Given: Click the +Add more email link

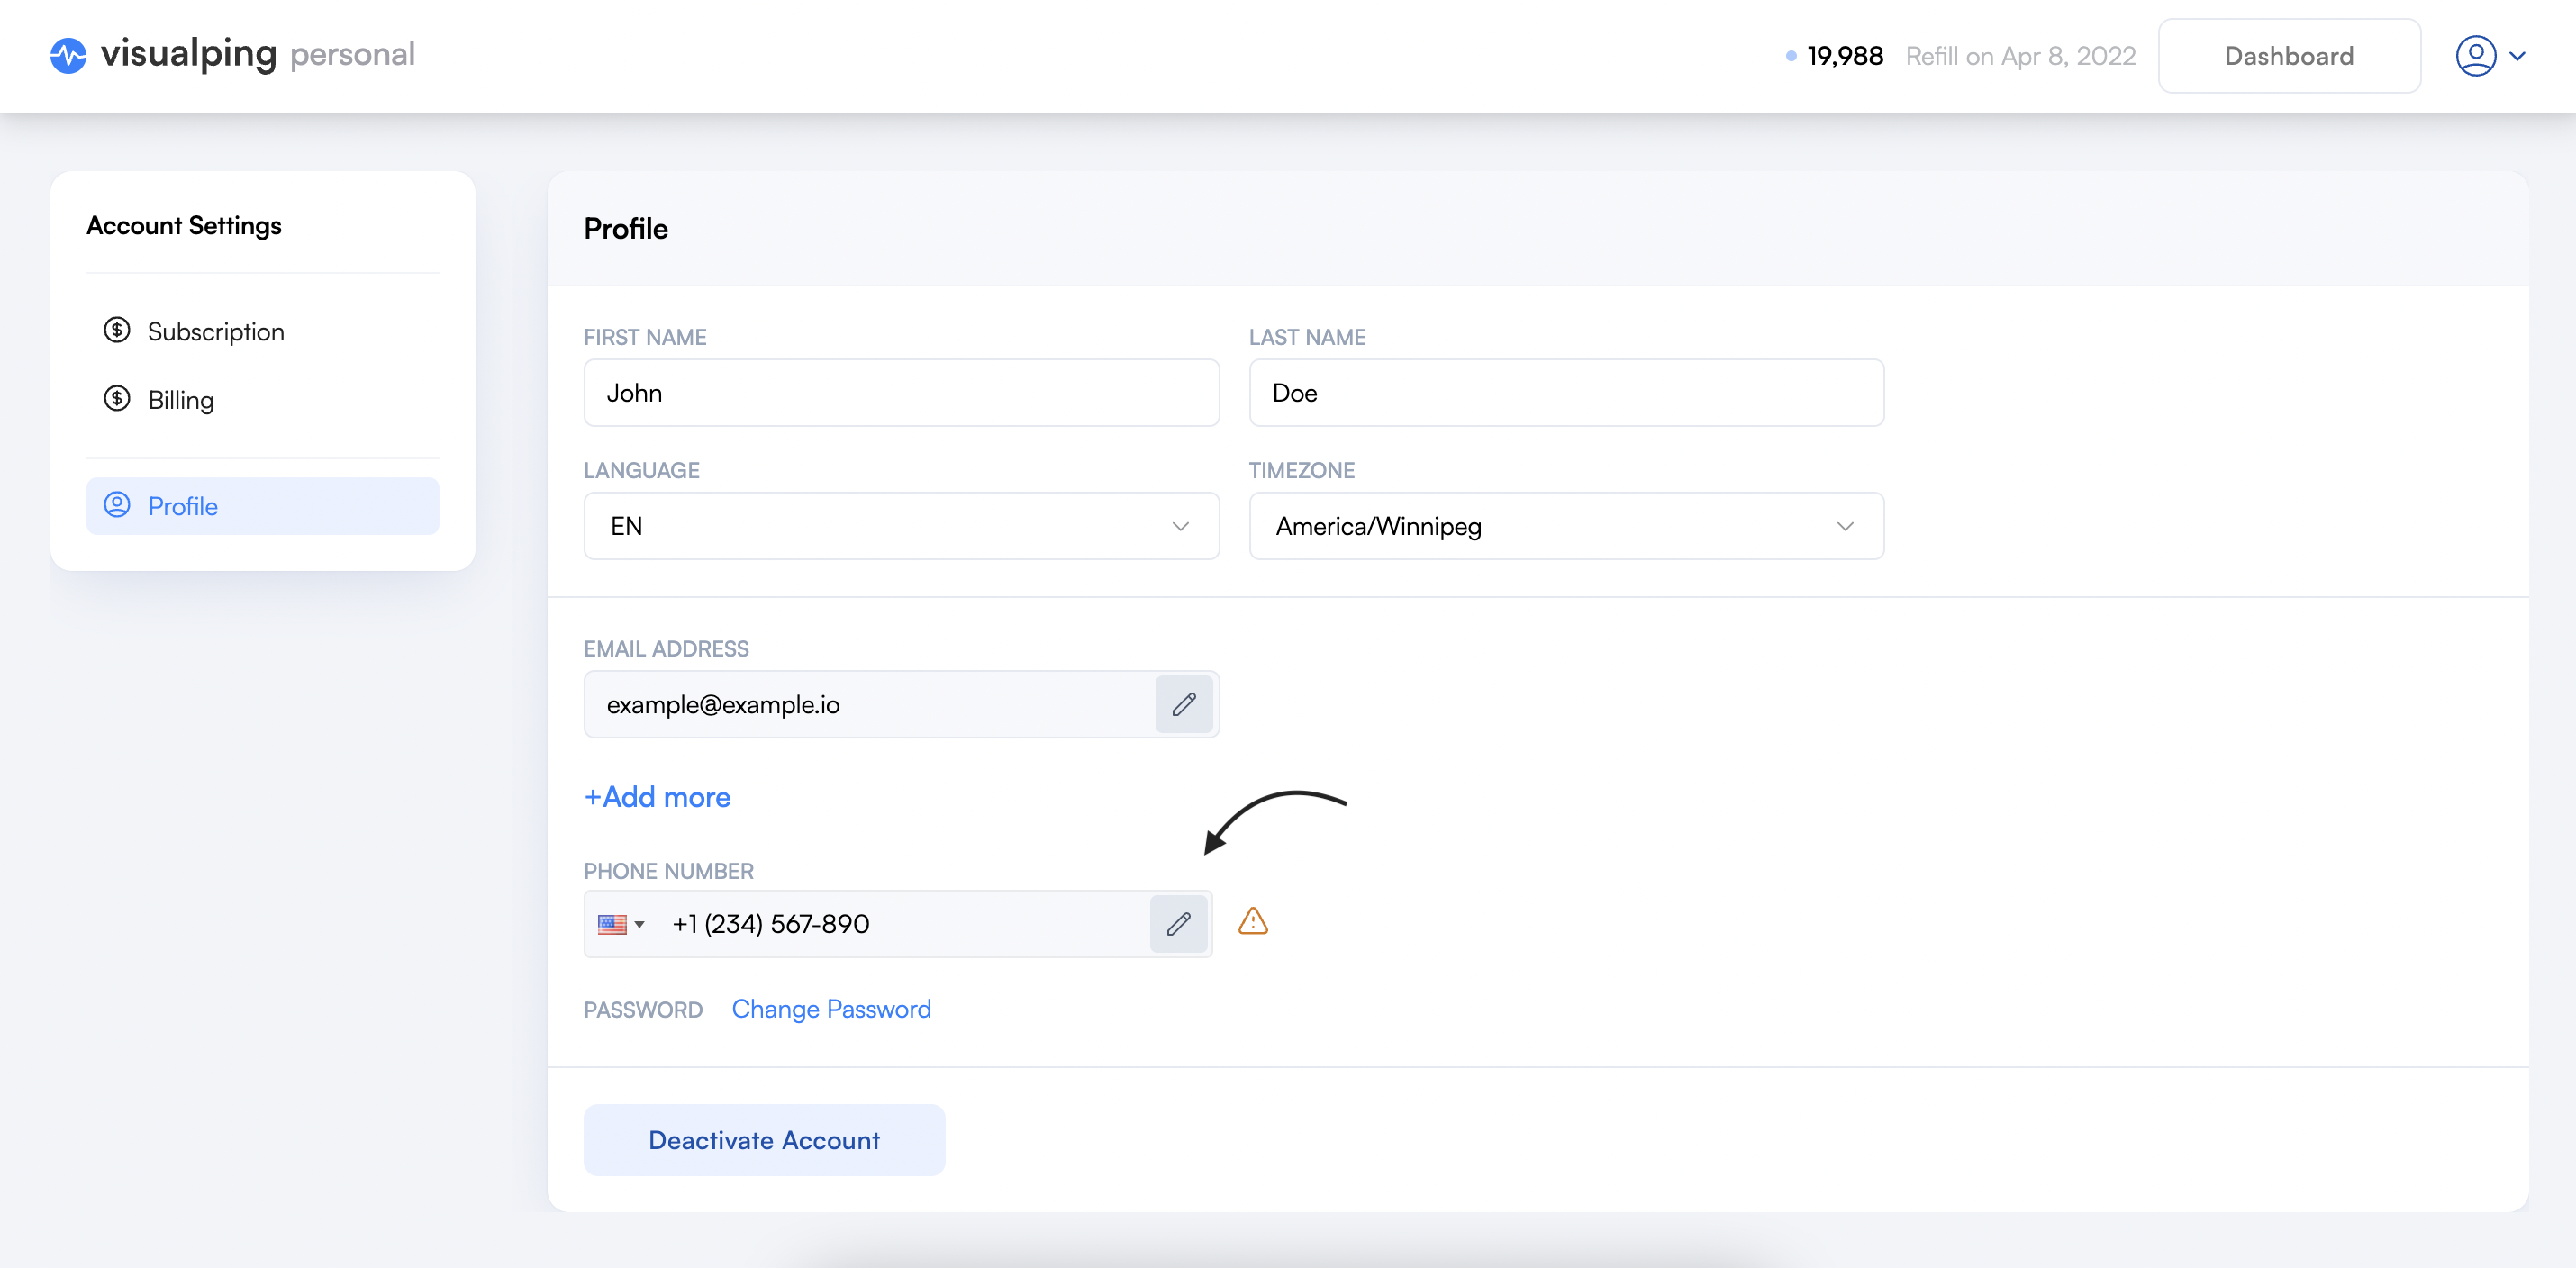Looking at the screenshot, I should 657,797.
